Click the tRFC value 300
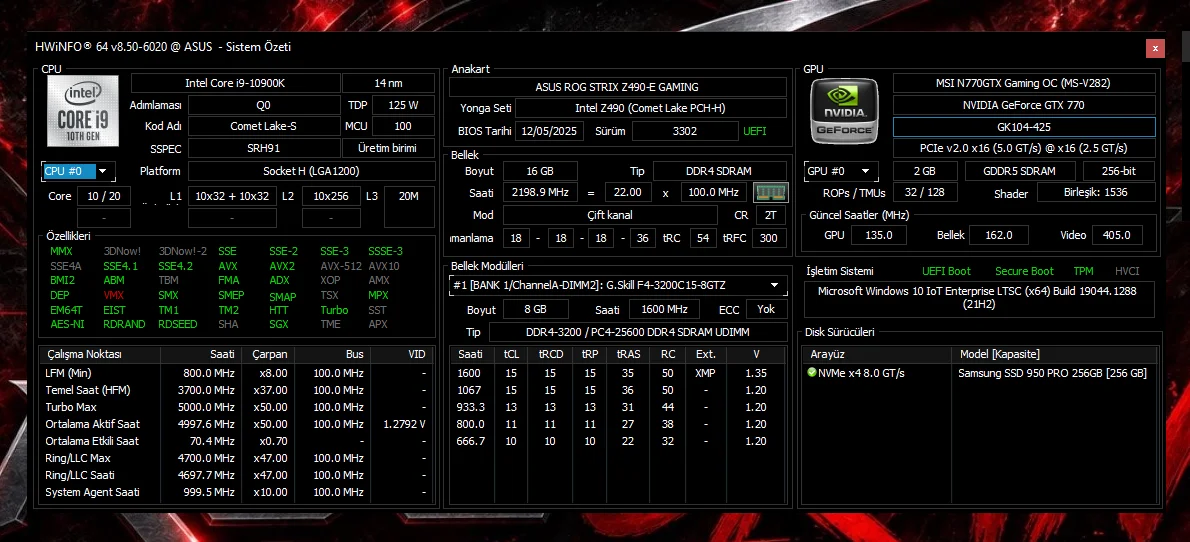The width and height of the screenshot is (1190, 542). point(769,238)
